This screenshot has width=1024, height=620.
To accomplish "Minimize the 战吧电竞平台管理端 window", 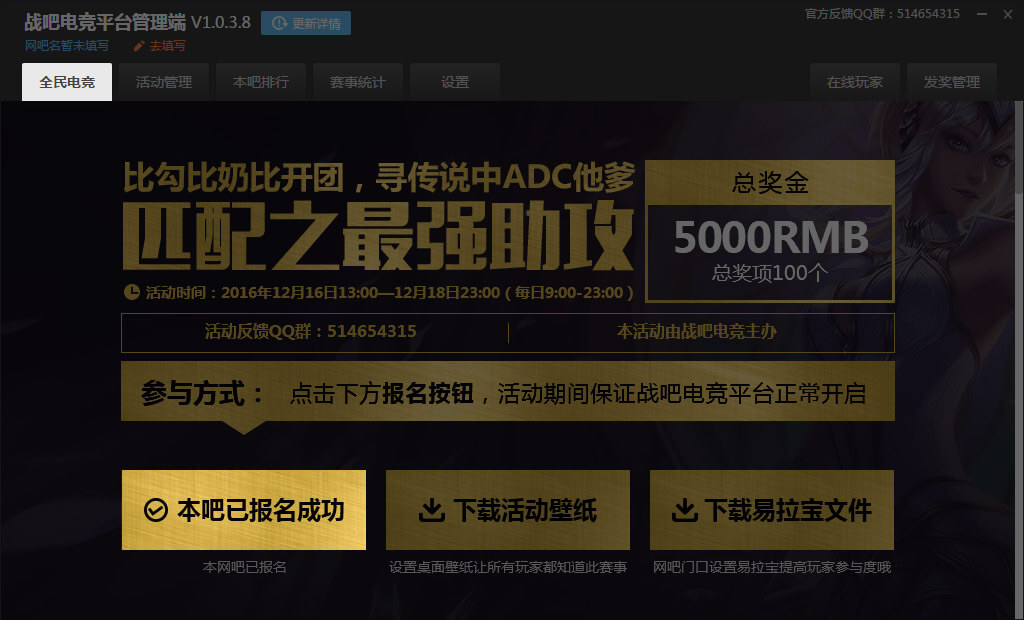I will [x=982, y=14].
